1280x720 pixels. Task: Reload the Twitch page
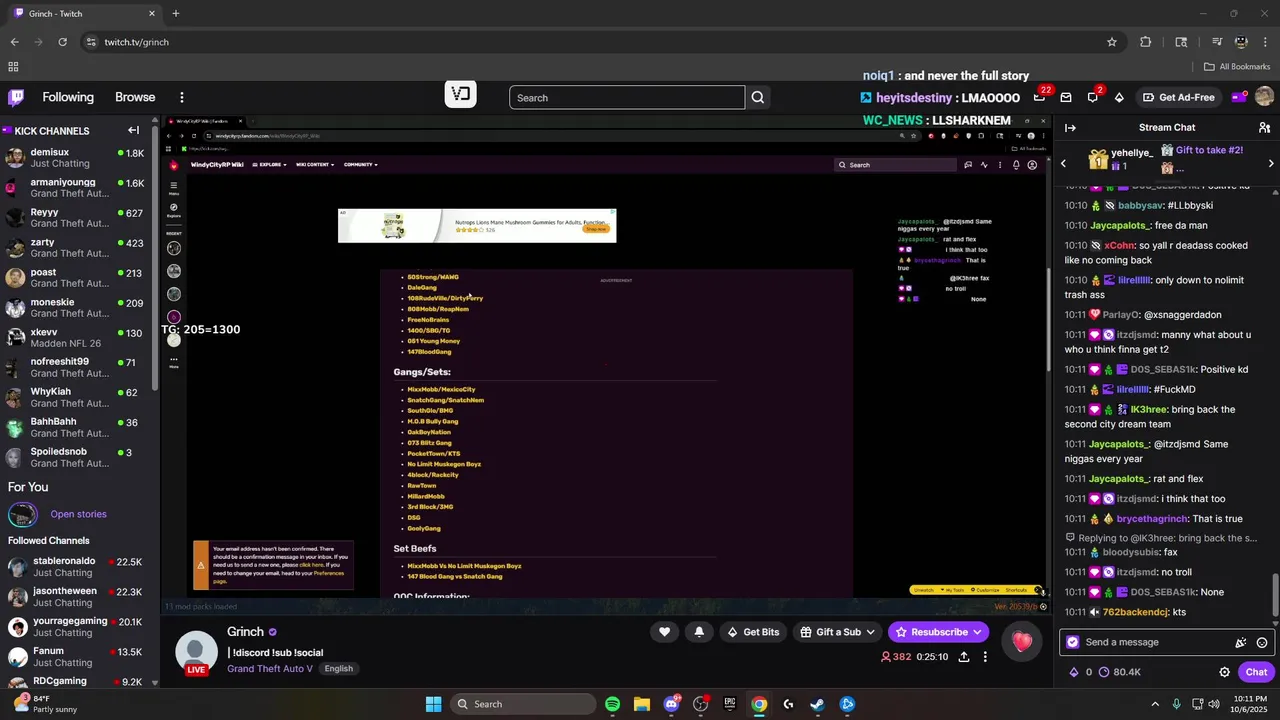[62, 42]
